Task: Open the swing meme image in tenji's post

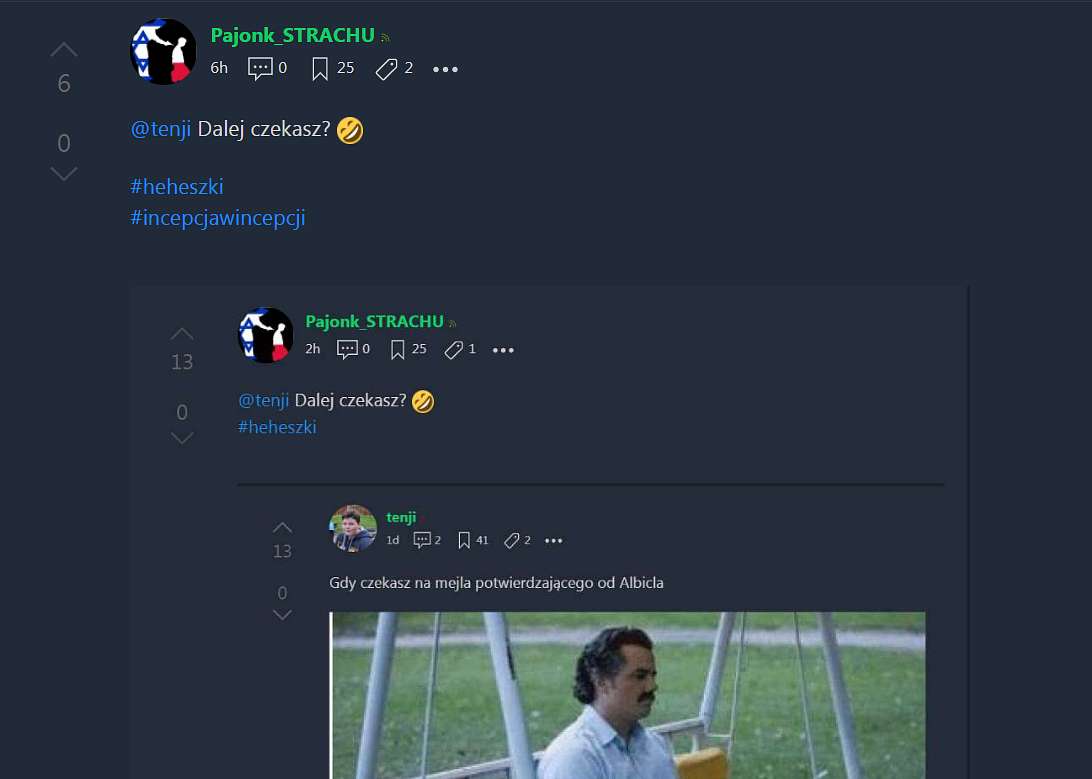Action: click(x=627, y=695)
